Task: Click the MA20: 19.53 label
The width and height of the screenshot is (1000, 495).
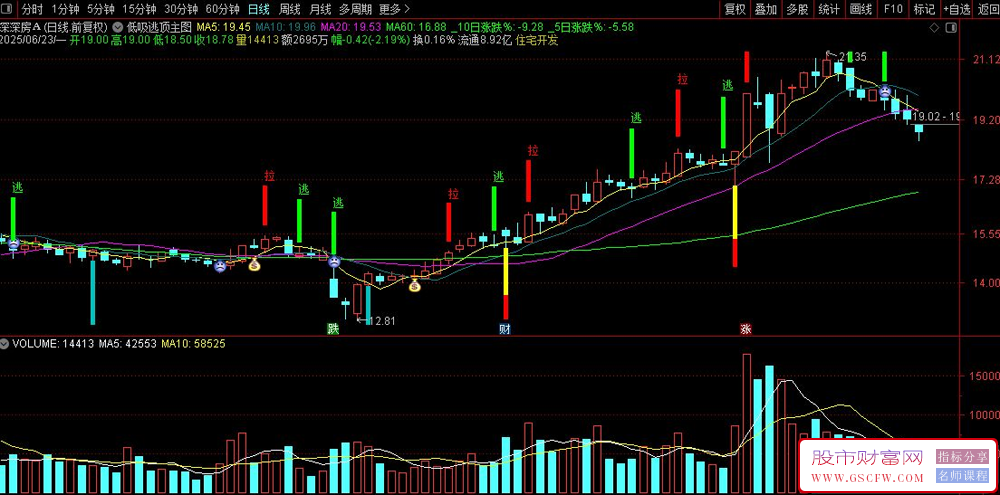Action: [x=351, y=27]
